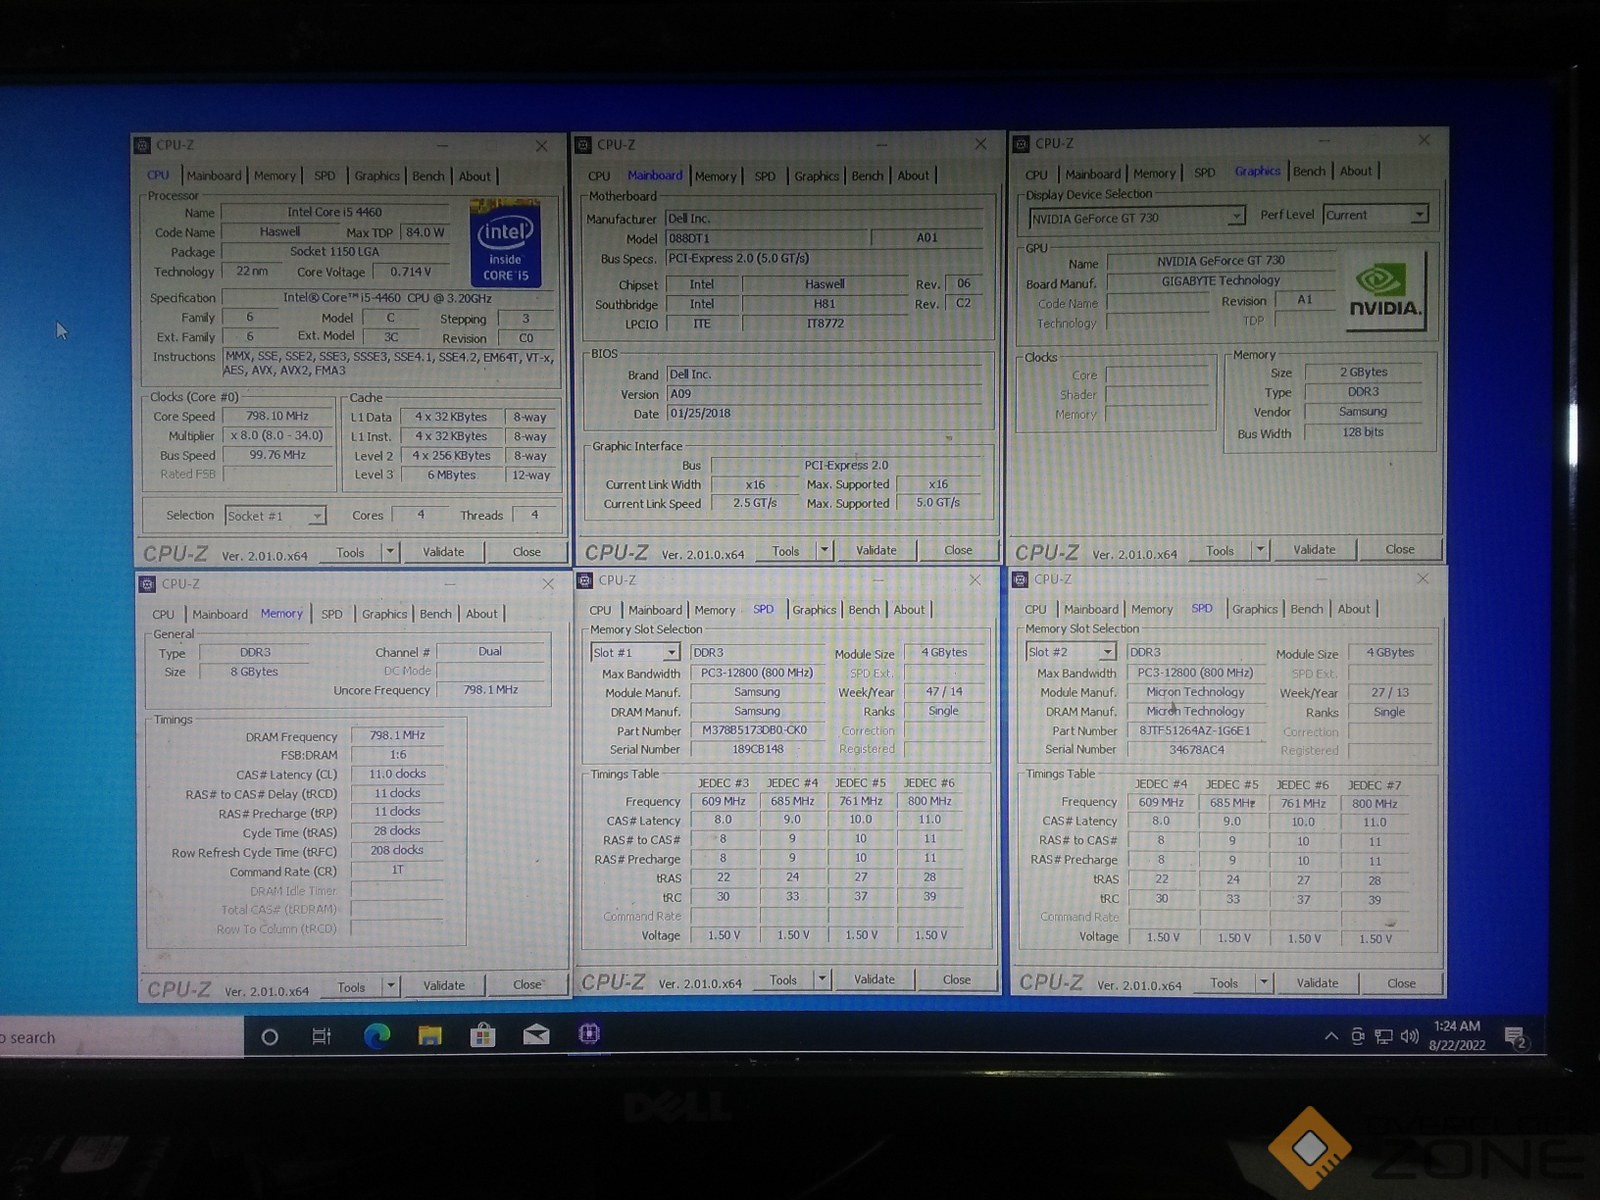
Task: Click the NVIDIA logo in Graphics window
Action: point(1385,290)
